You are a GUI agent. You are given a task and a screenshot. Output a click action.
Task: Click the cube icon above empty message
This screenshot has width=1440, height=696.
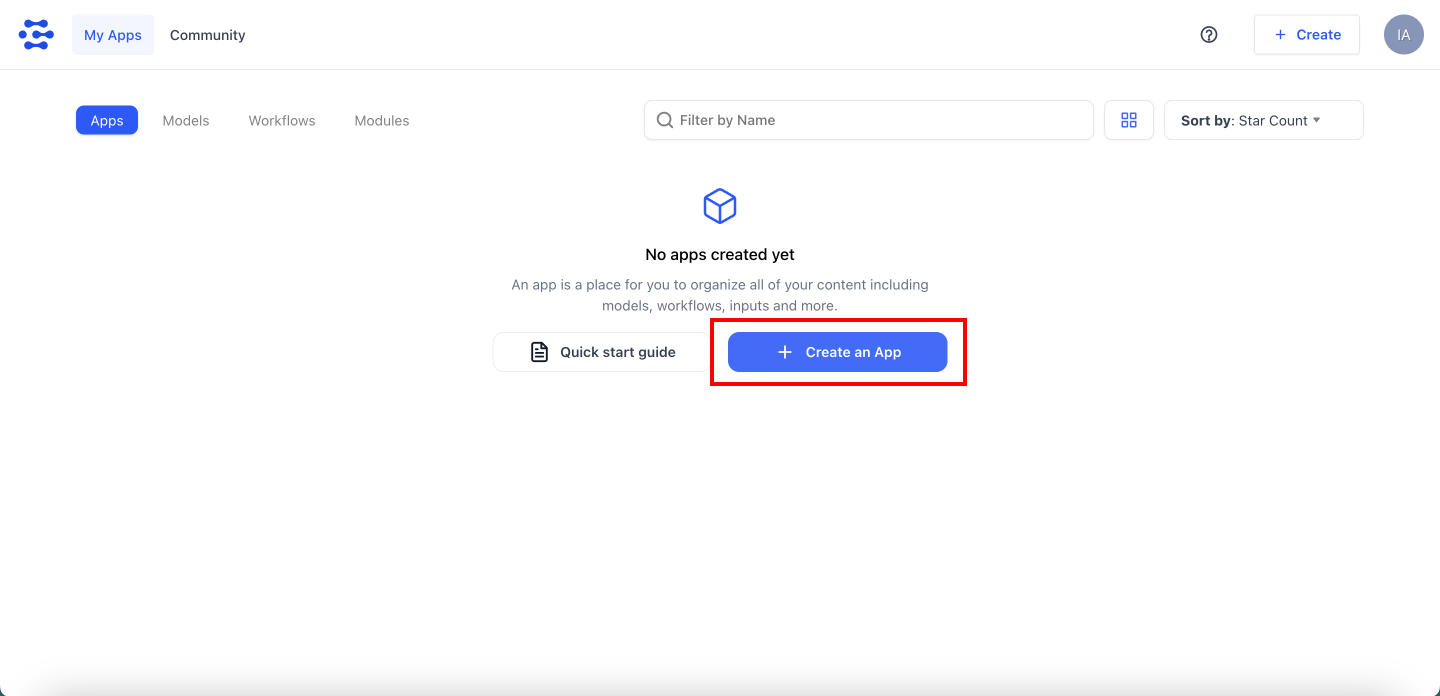[x=720, y=206]
